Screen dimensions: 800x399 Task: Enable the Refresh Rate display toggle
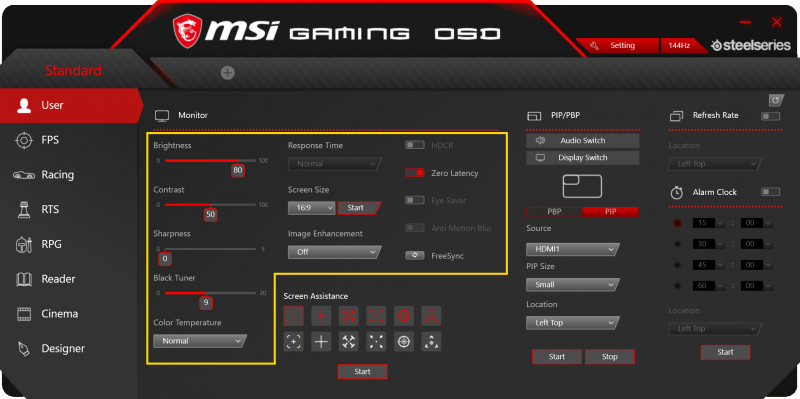pos(770,116)
